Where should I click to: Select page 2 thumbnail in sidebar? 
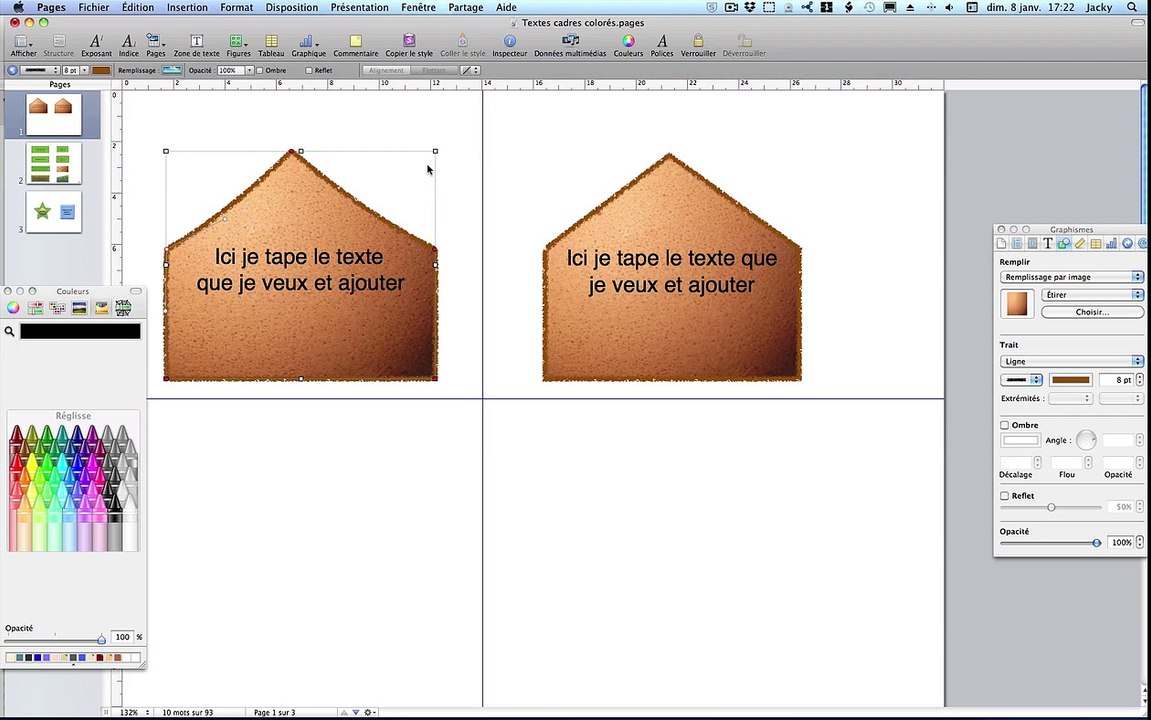[x=53, y=163]
